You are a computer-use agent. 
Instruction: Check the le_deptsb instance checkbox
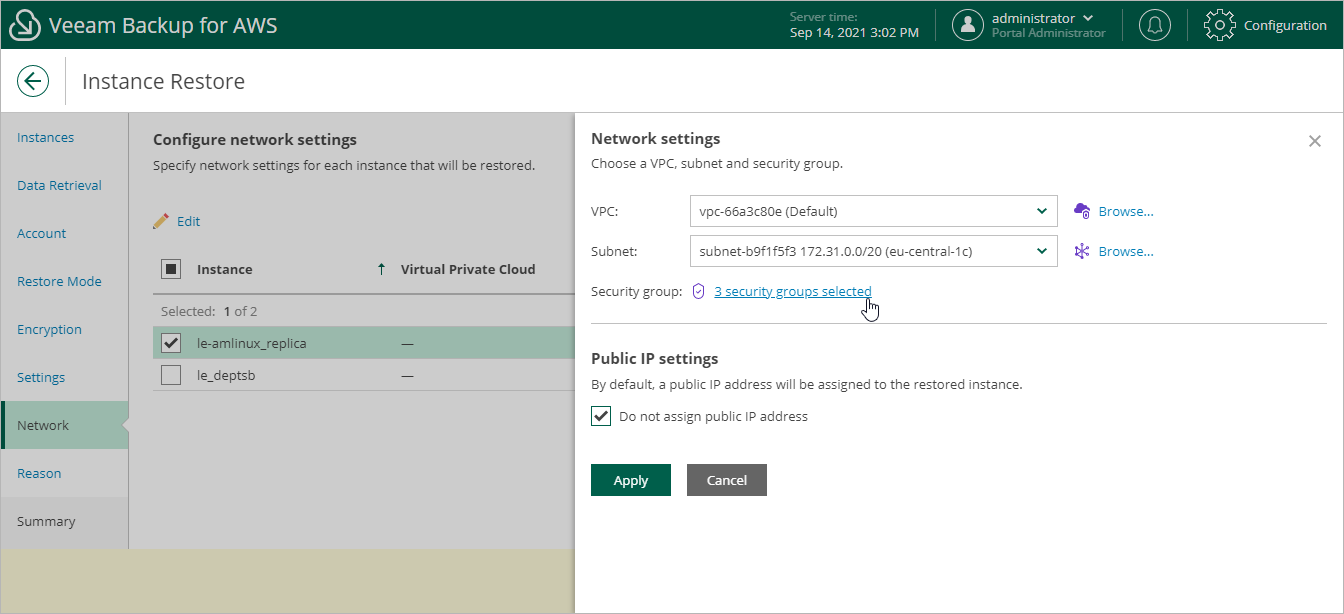(x=168, y=375)
